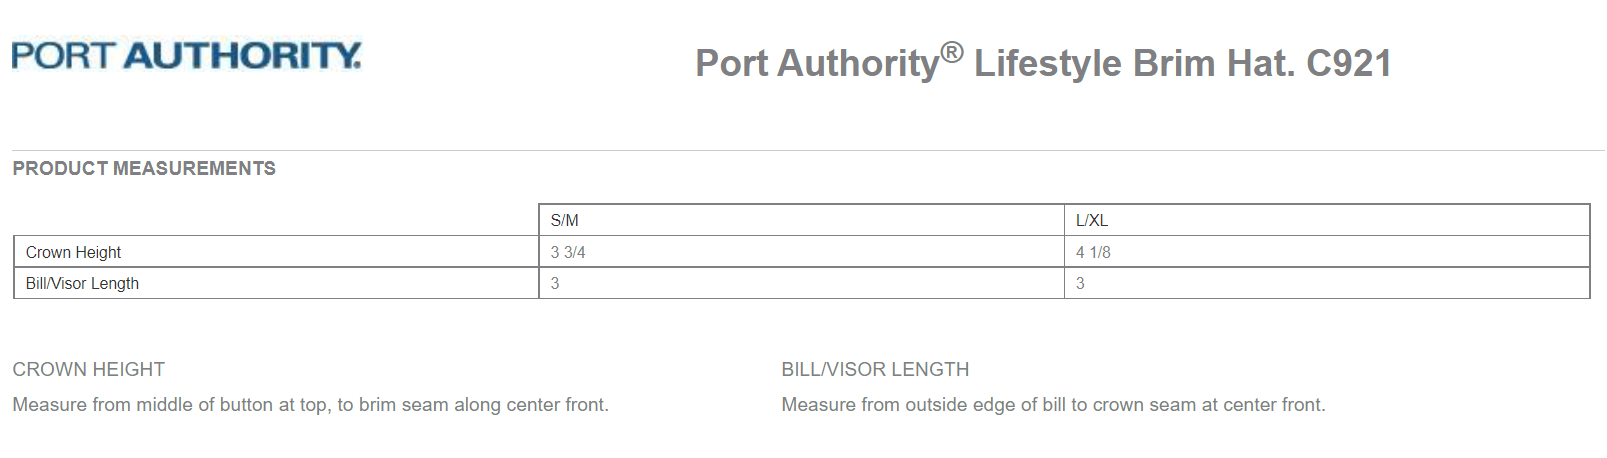Click the registered trademark symbol in title
This screenshot has width=1607, height=458.
pyautogui.click(x=952, y=52)
